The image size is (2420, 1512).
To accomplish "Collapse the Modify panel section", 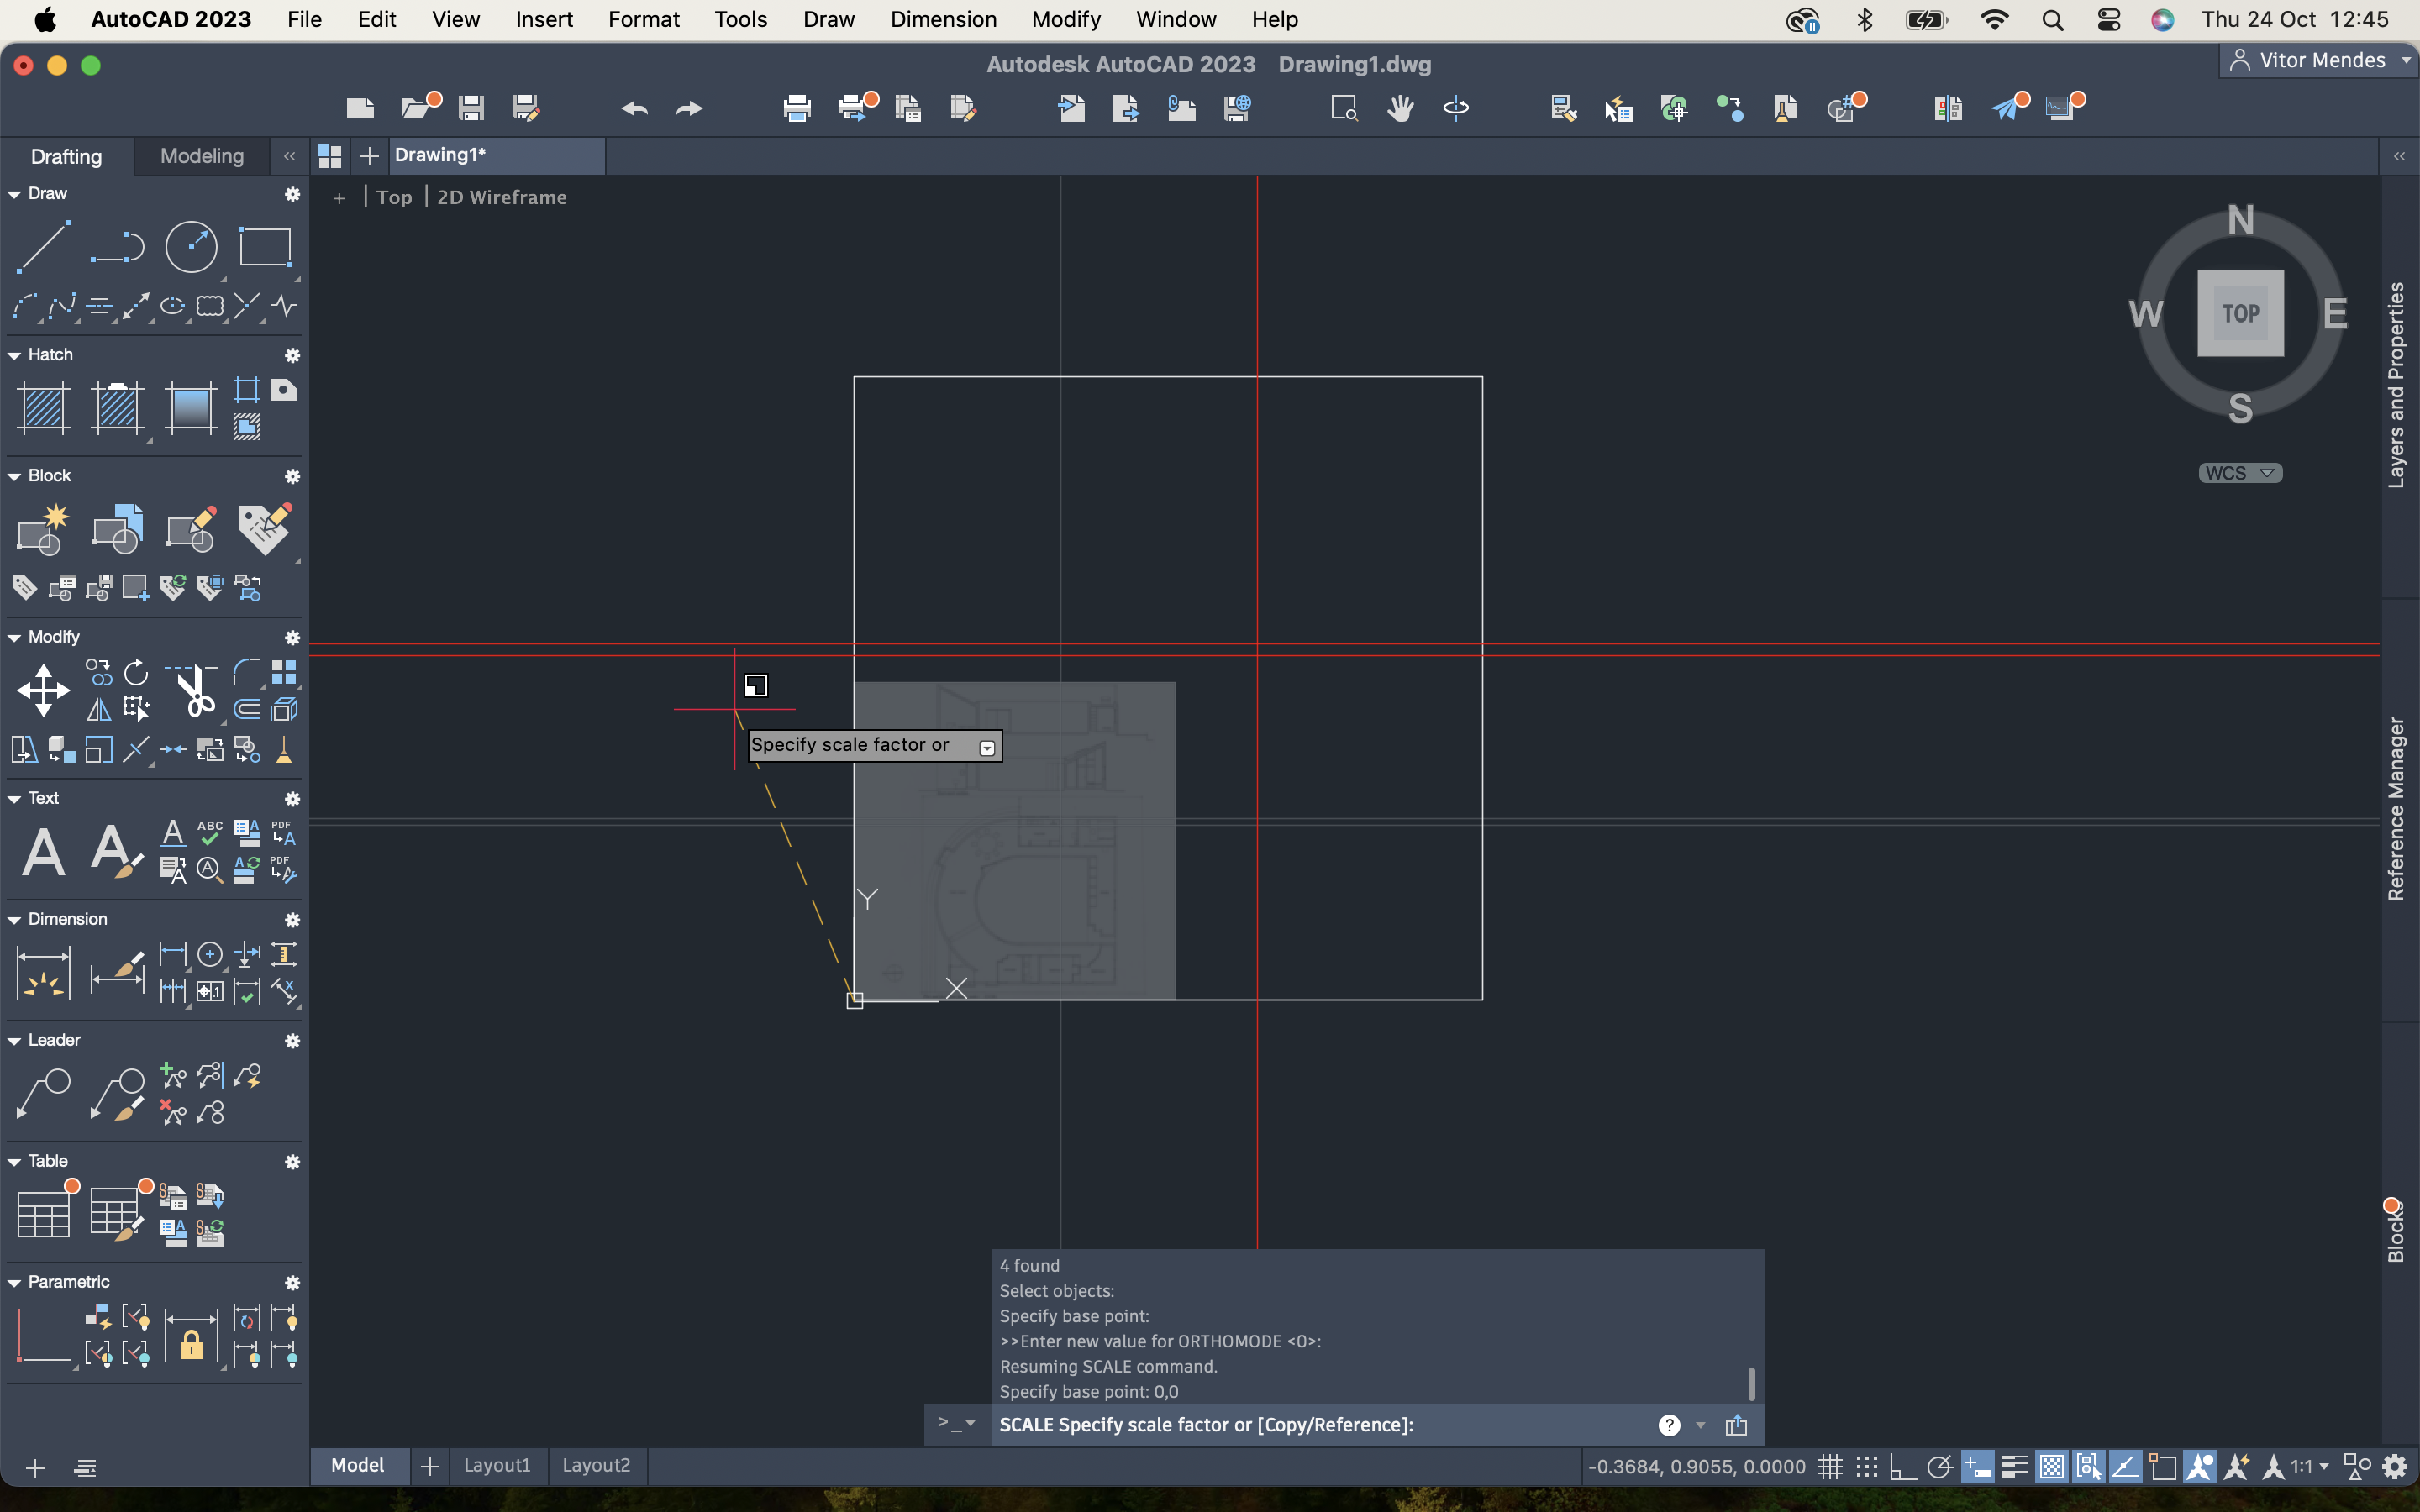I will 14,637.
